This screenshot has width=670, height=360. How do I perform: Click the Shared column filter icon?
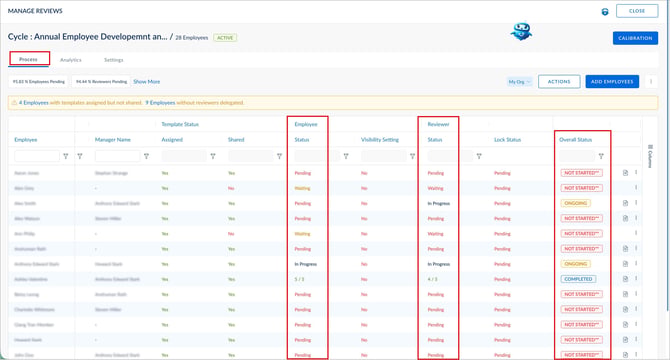[279, 156]
